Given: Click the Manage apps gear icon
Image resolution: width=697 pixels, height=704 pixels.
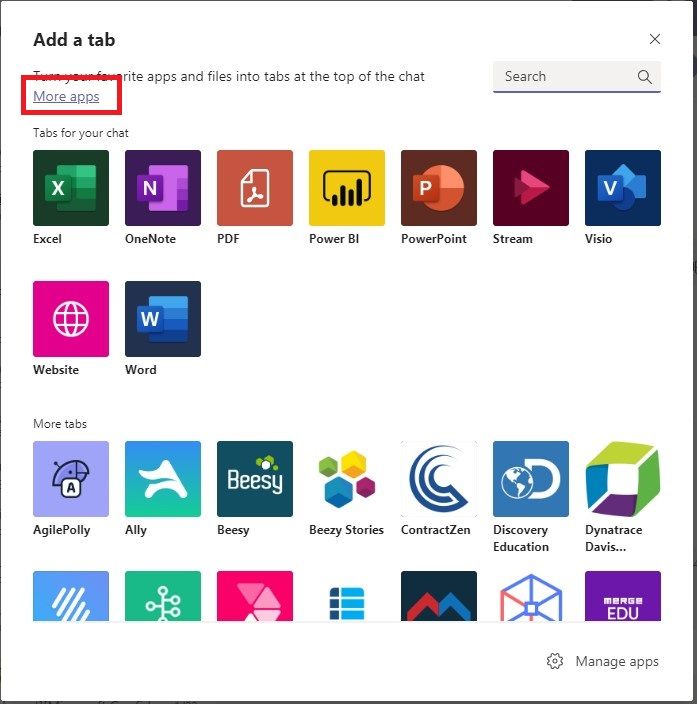Looking at the screenshot, I should tap(555, 661).
